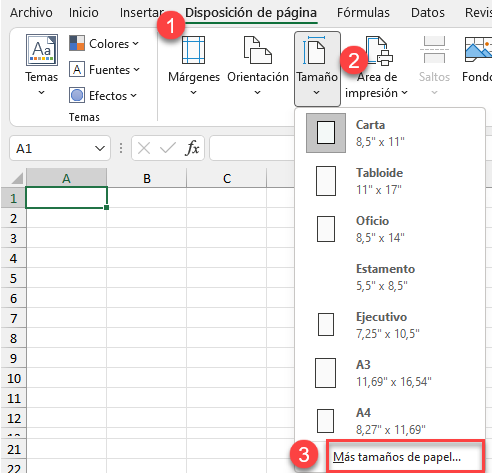This screenshot has width=492, height=473.
Task: Click the A4 page thumbnail icon
Action: pos(325,421)
